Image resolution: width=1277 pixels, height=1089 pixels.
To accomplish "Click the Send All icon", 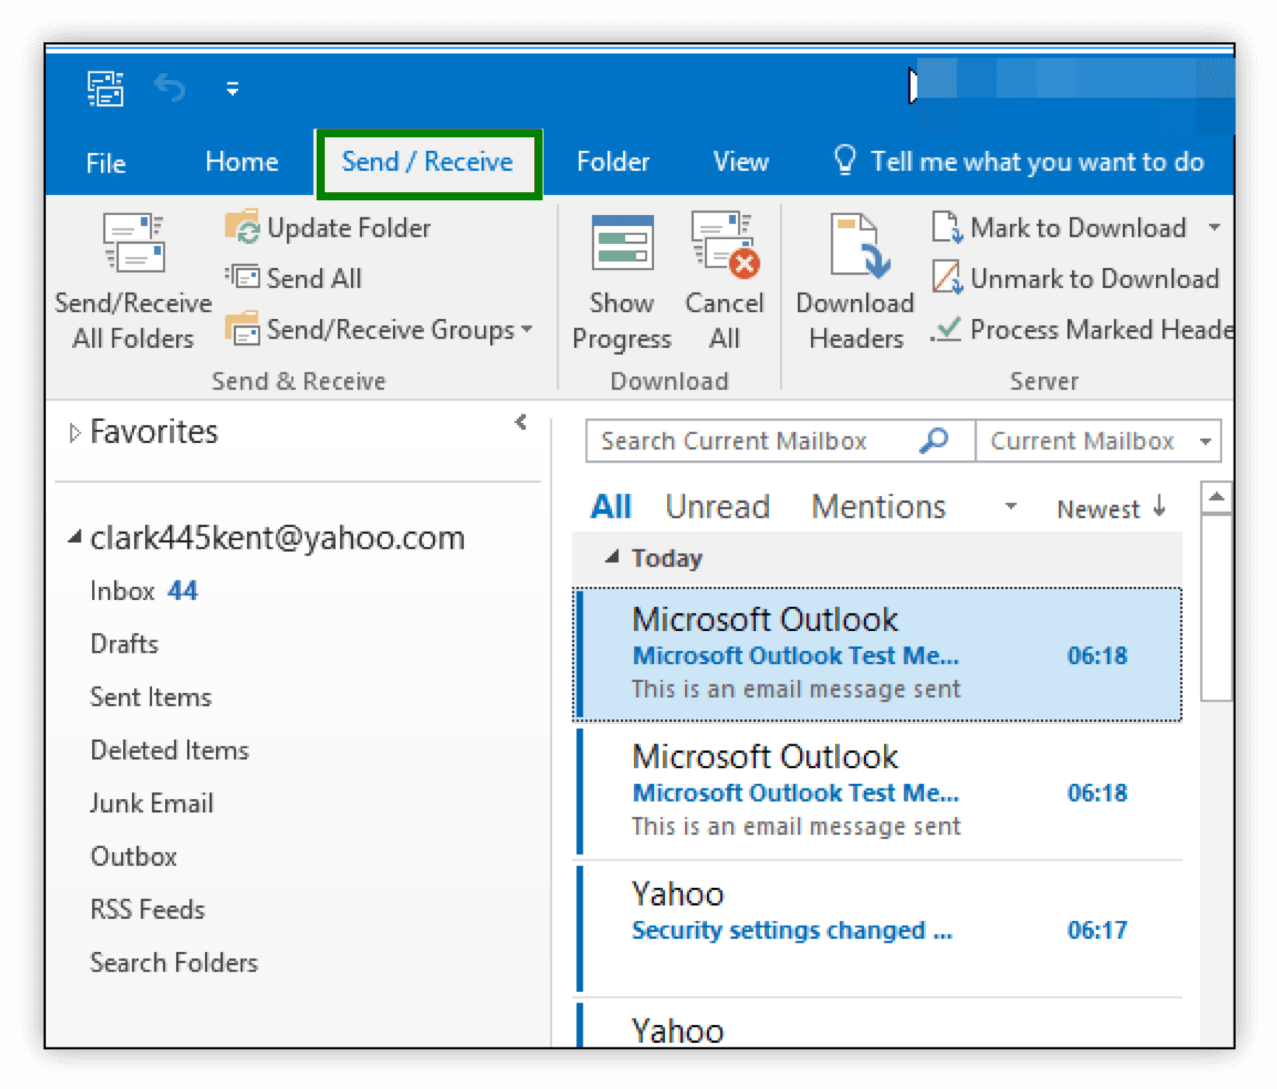I will coord(242,278).
